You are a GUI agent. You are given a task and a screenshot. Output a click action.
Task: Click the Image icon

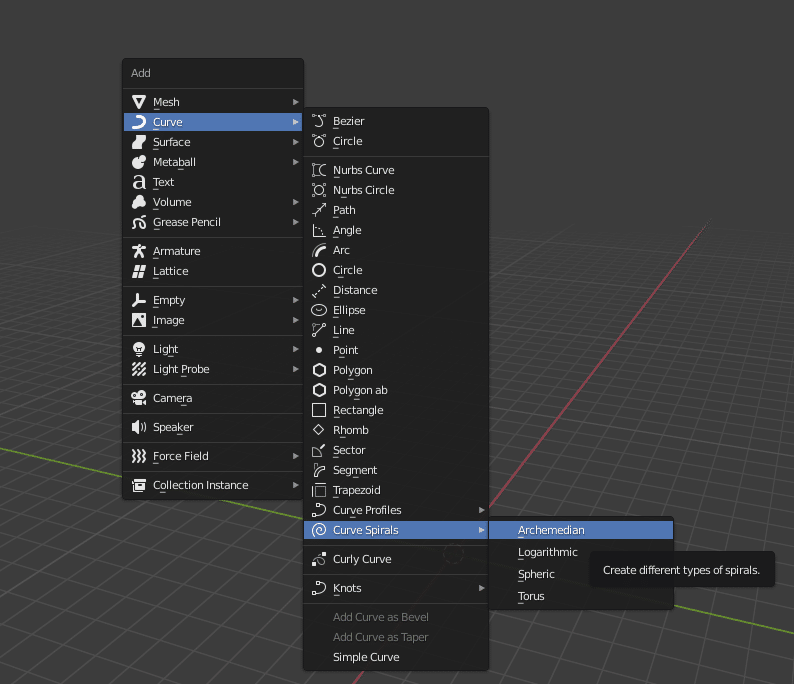coord(139,320)
